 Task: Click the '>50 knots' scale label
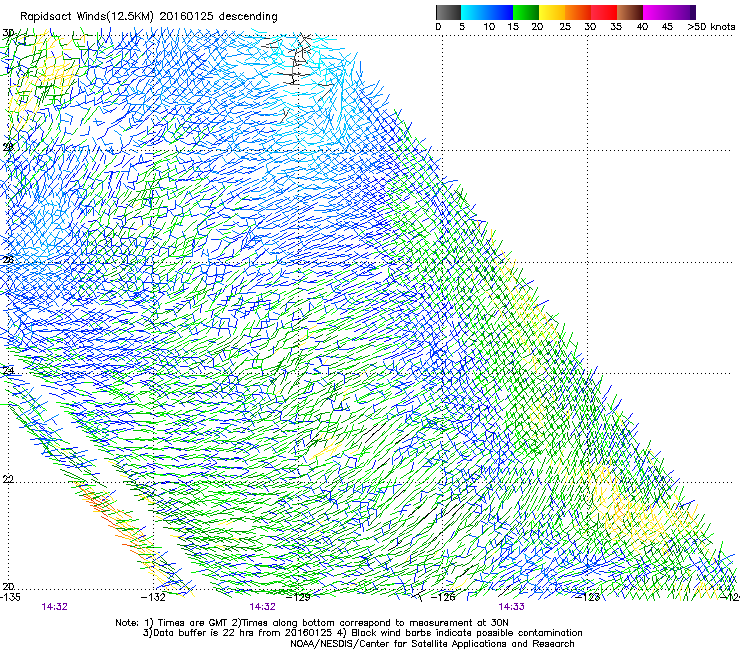pos(711,27)
